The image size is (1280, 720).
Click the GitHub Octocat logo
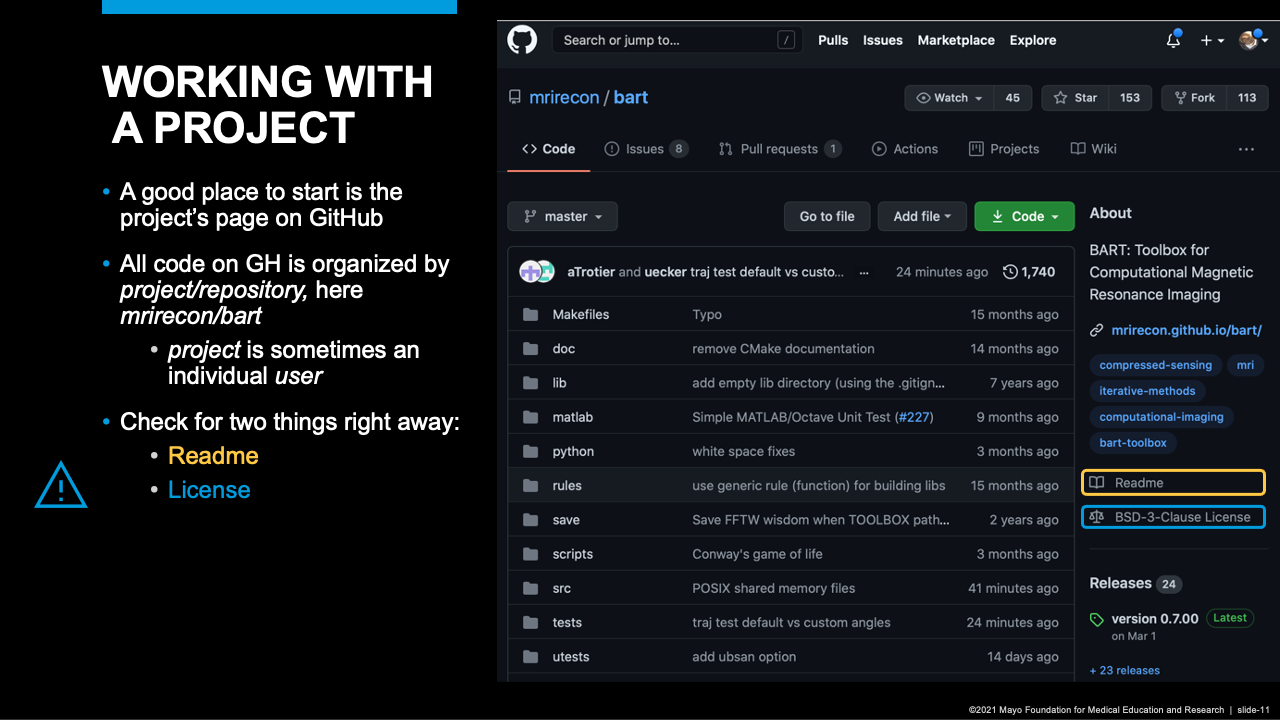tap(522, 40)
